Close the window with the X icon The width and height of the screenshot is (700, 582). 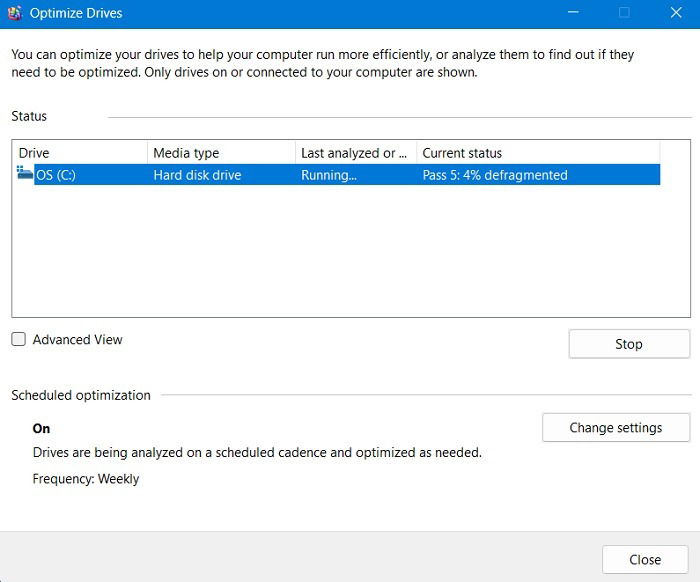pos(676,12)
